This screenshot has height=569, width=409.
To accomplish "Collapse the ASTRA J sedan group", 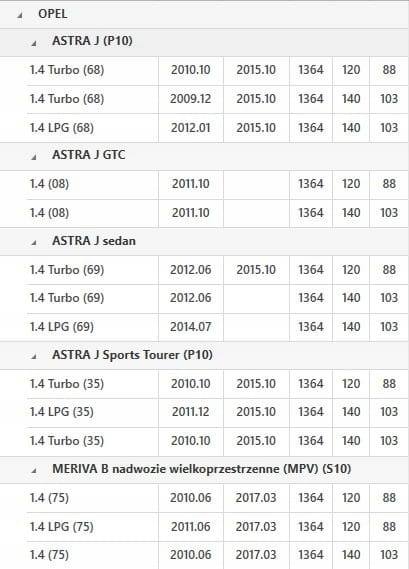I will 34,242.
